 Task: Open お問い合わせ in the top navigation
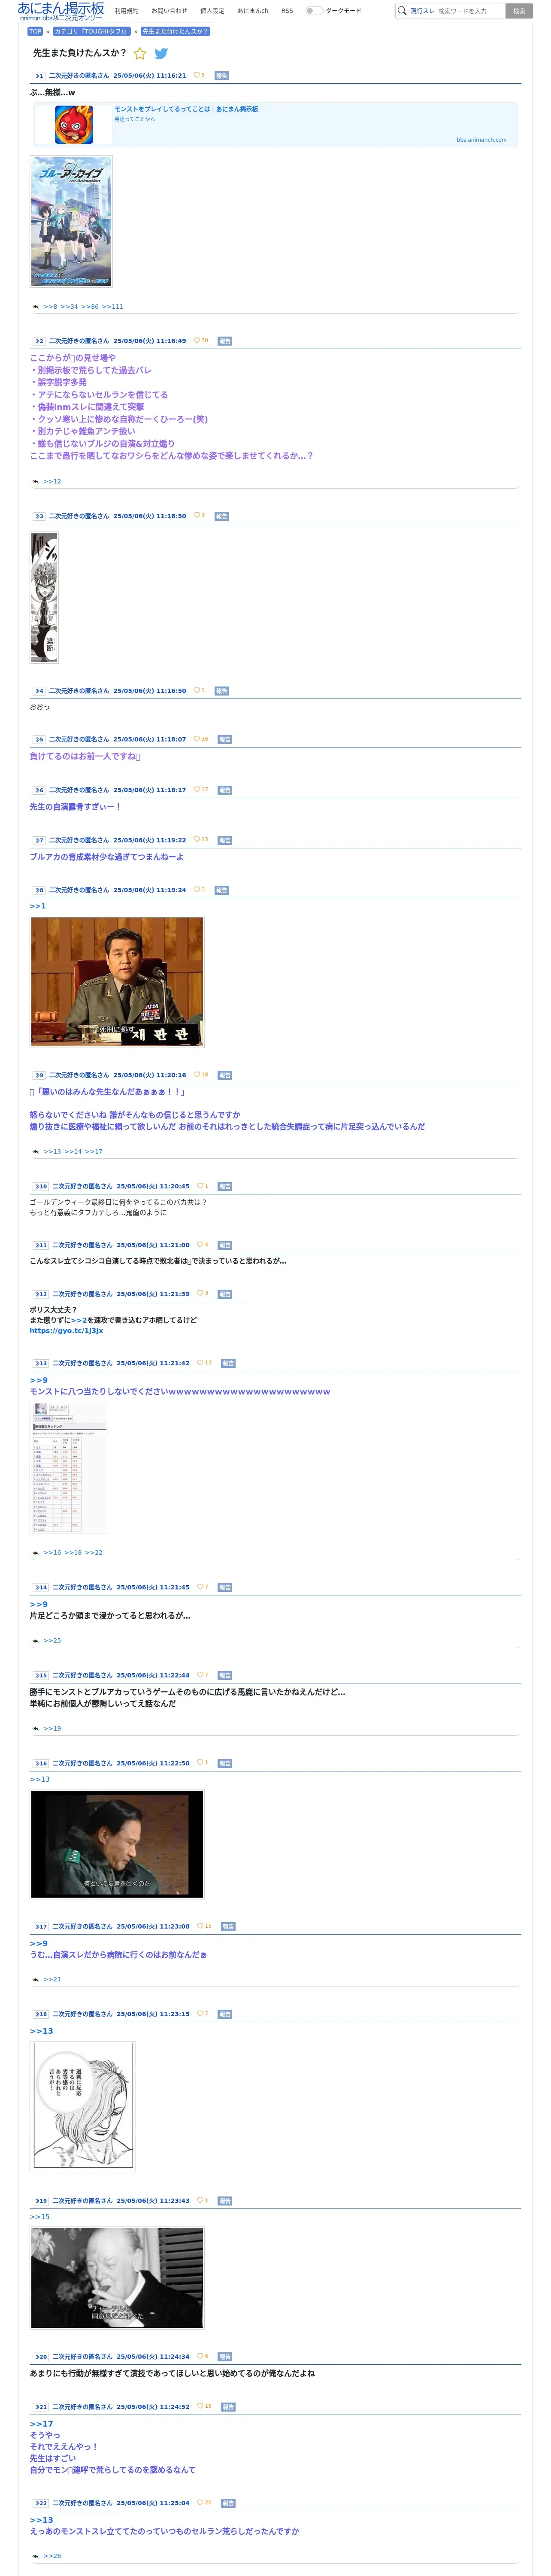[169, 11]
